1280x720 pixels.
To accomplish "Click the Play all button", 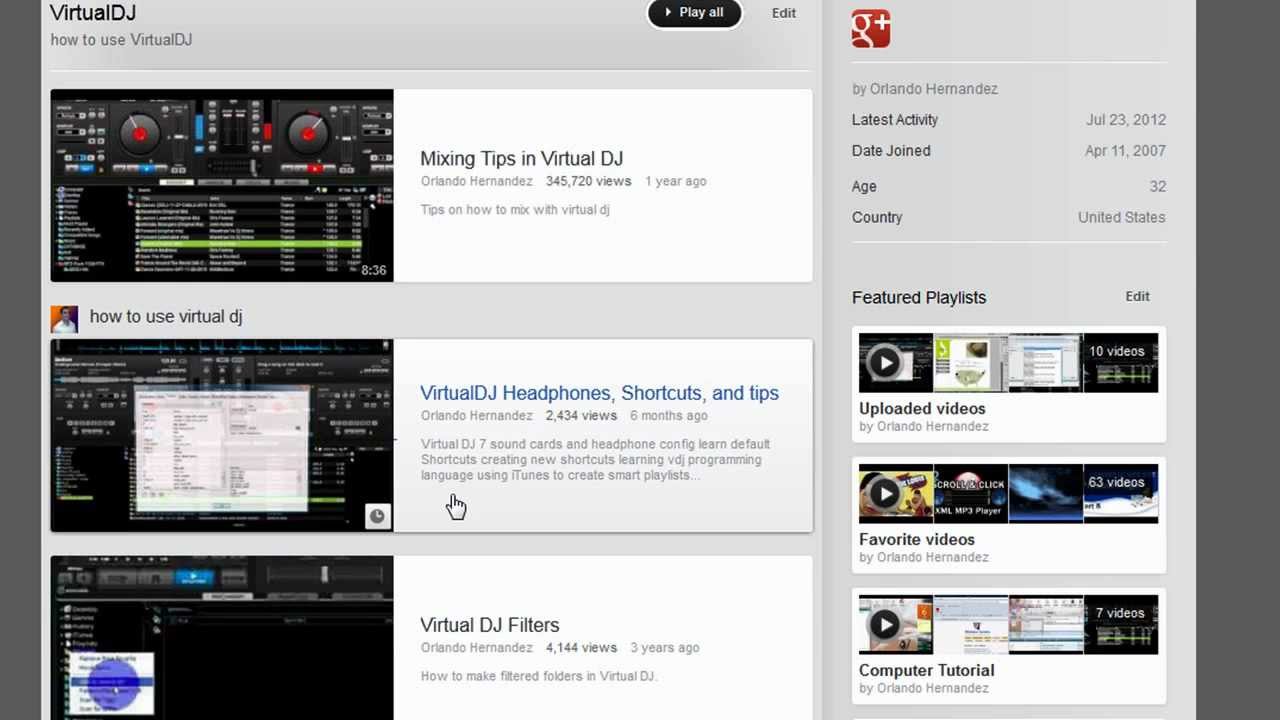I will pos(695,13).
